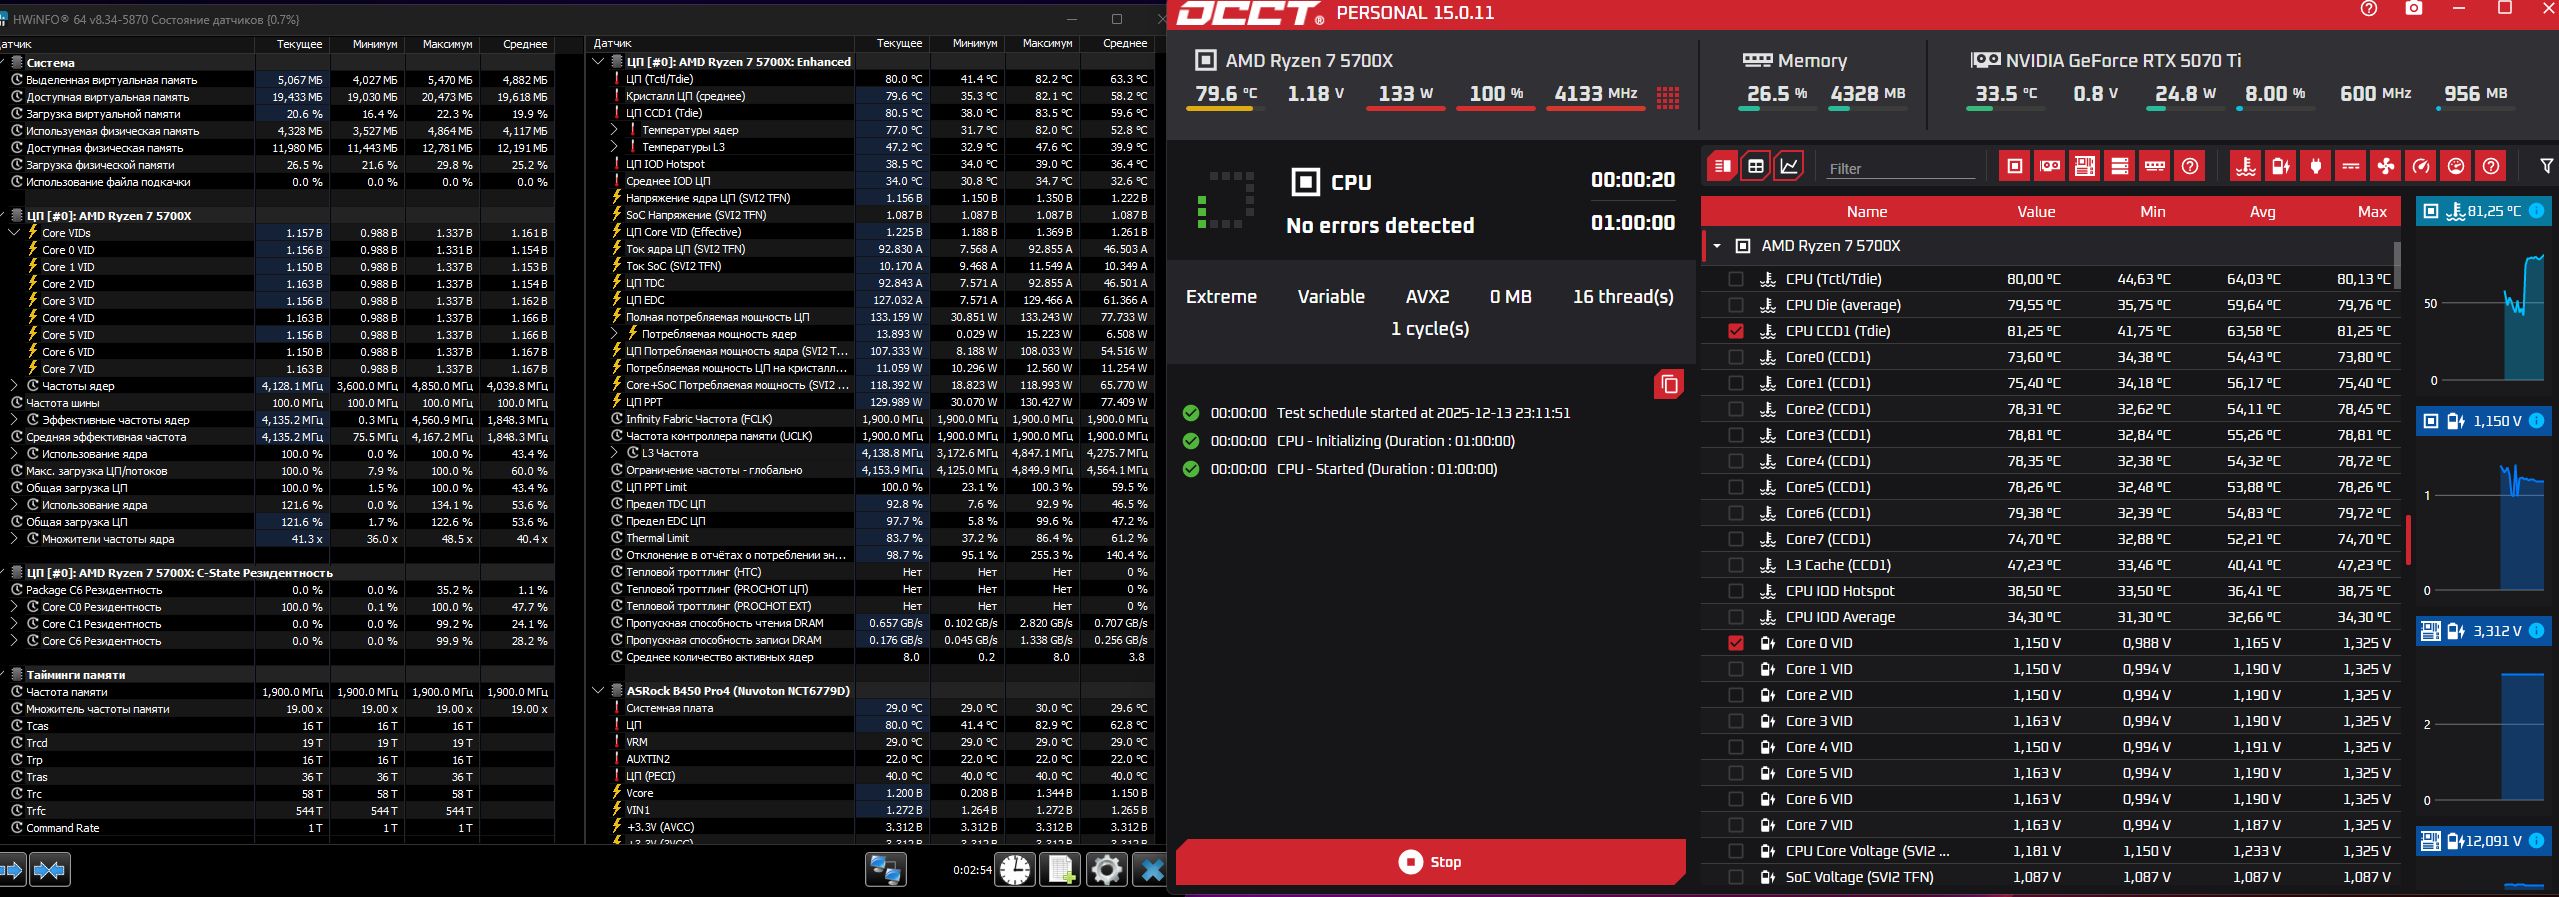The image size is (2559, 897).
Task: Collapse ASRock B450 Pro4 sensor group
Action: point(598,691)
